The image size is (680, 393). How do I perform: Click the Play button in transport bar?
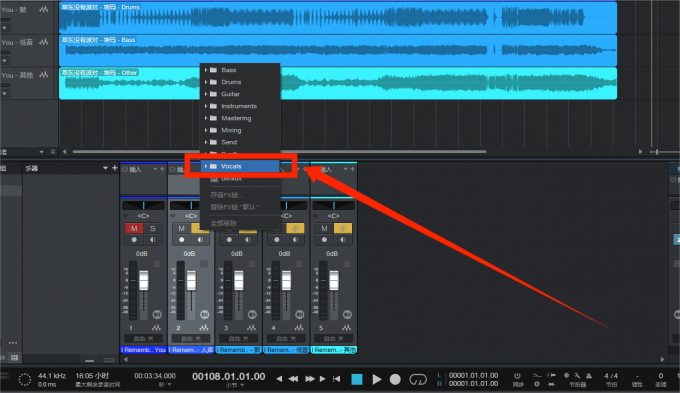pos(376,380)
